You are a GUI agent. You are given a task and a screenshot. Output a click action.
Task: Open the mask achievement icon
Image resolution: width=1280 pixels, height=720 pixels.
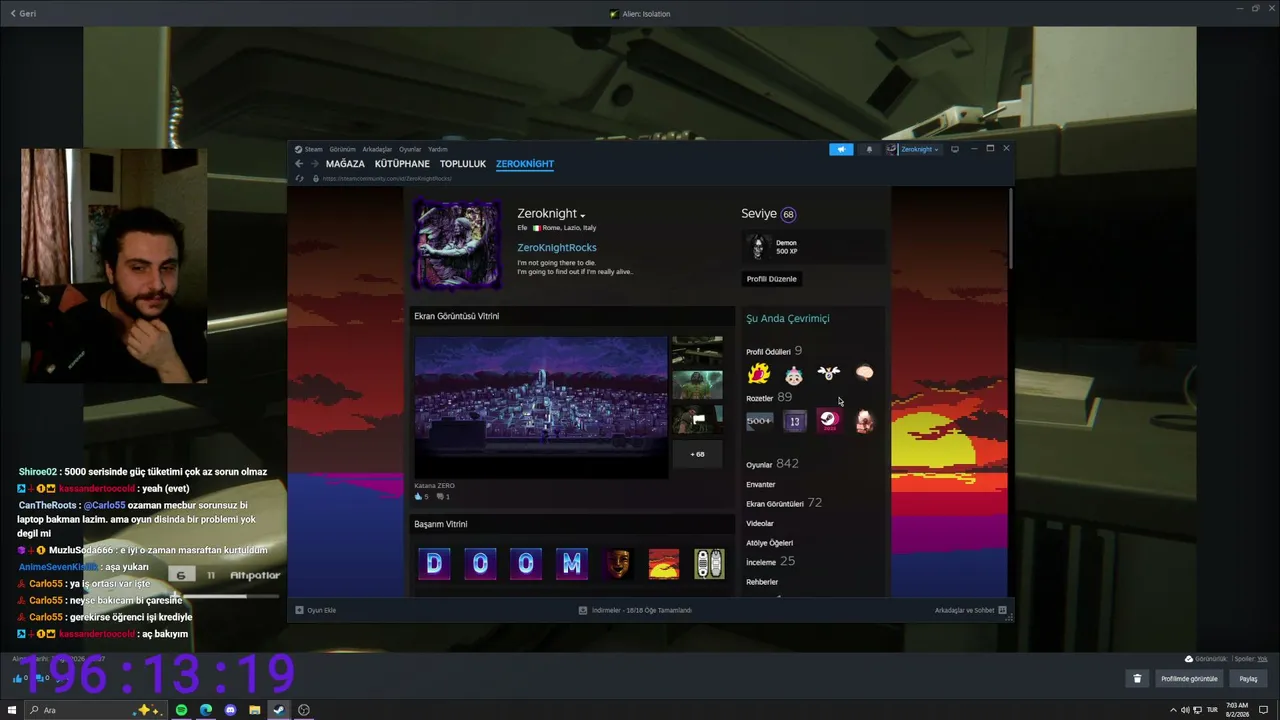tap(618, 564)
